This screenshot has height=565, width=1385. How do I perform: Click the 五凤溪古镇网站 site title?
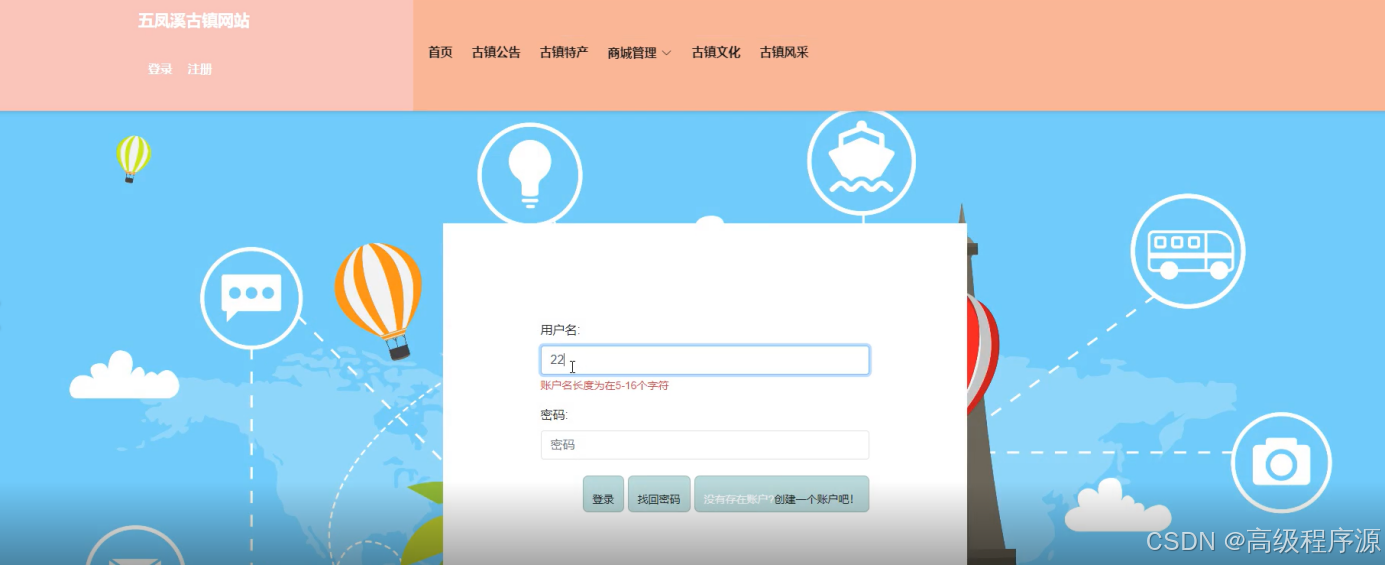(x=194, y=21)
